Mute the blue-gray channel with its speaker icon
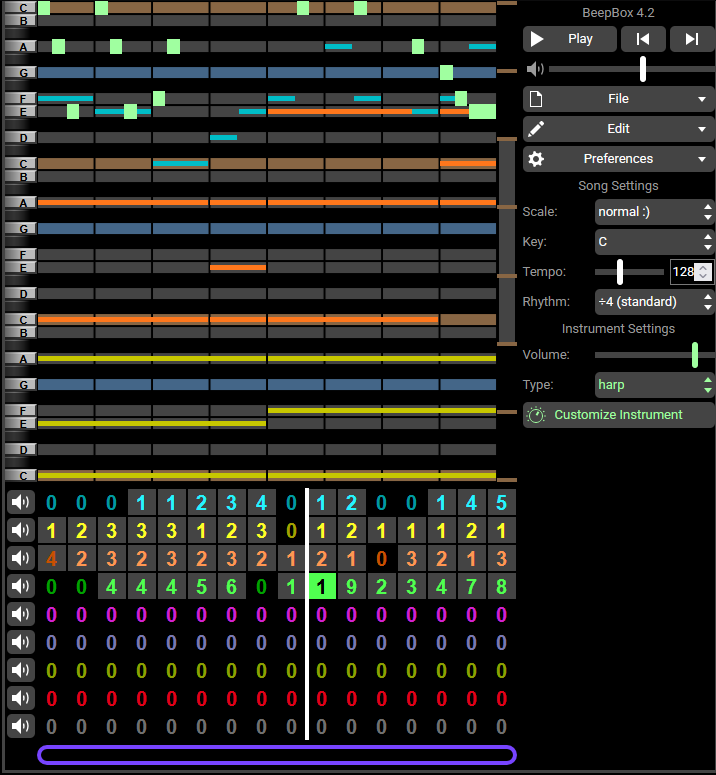Image resolution: width=716 pixels, height=775 pixels. pos(21,643)
